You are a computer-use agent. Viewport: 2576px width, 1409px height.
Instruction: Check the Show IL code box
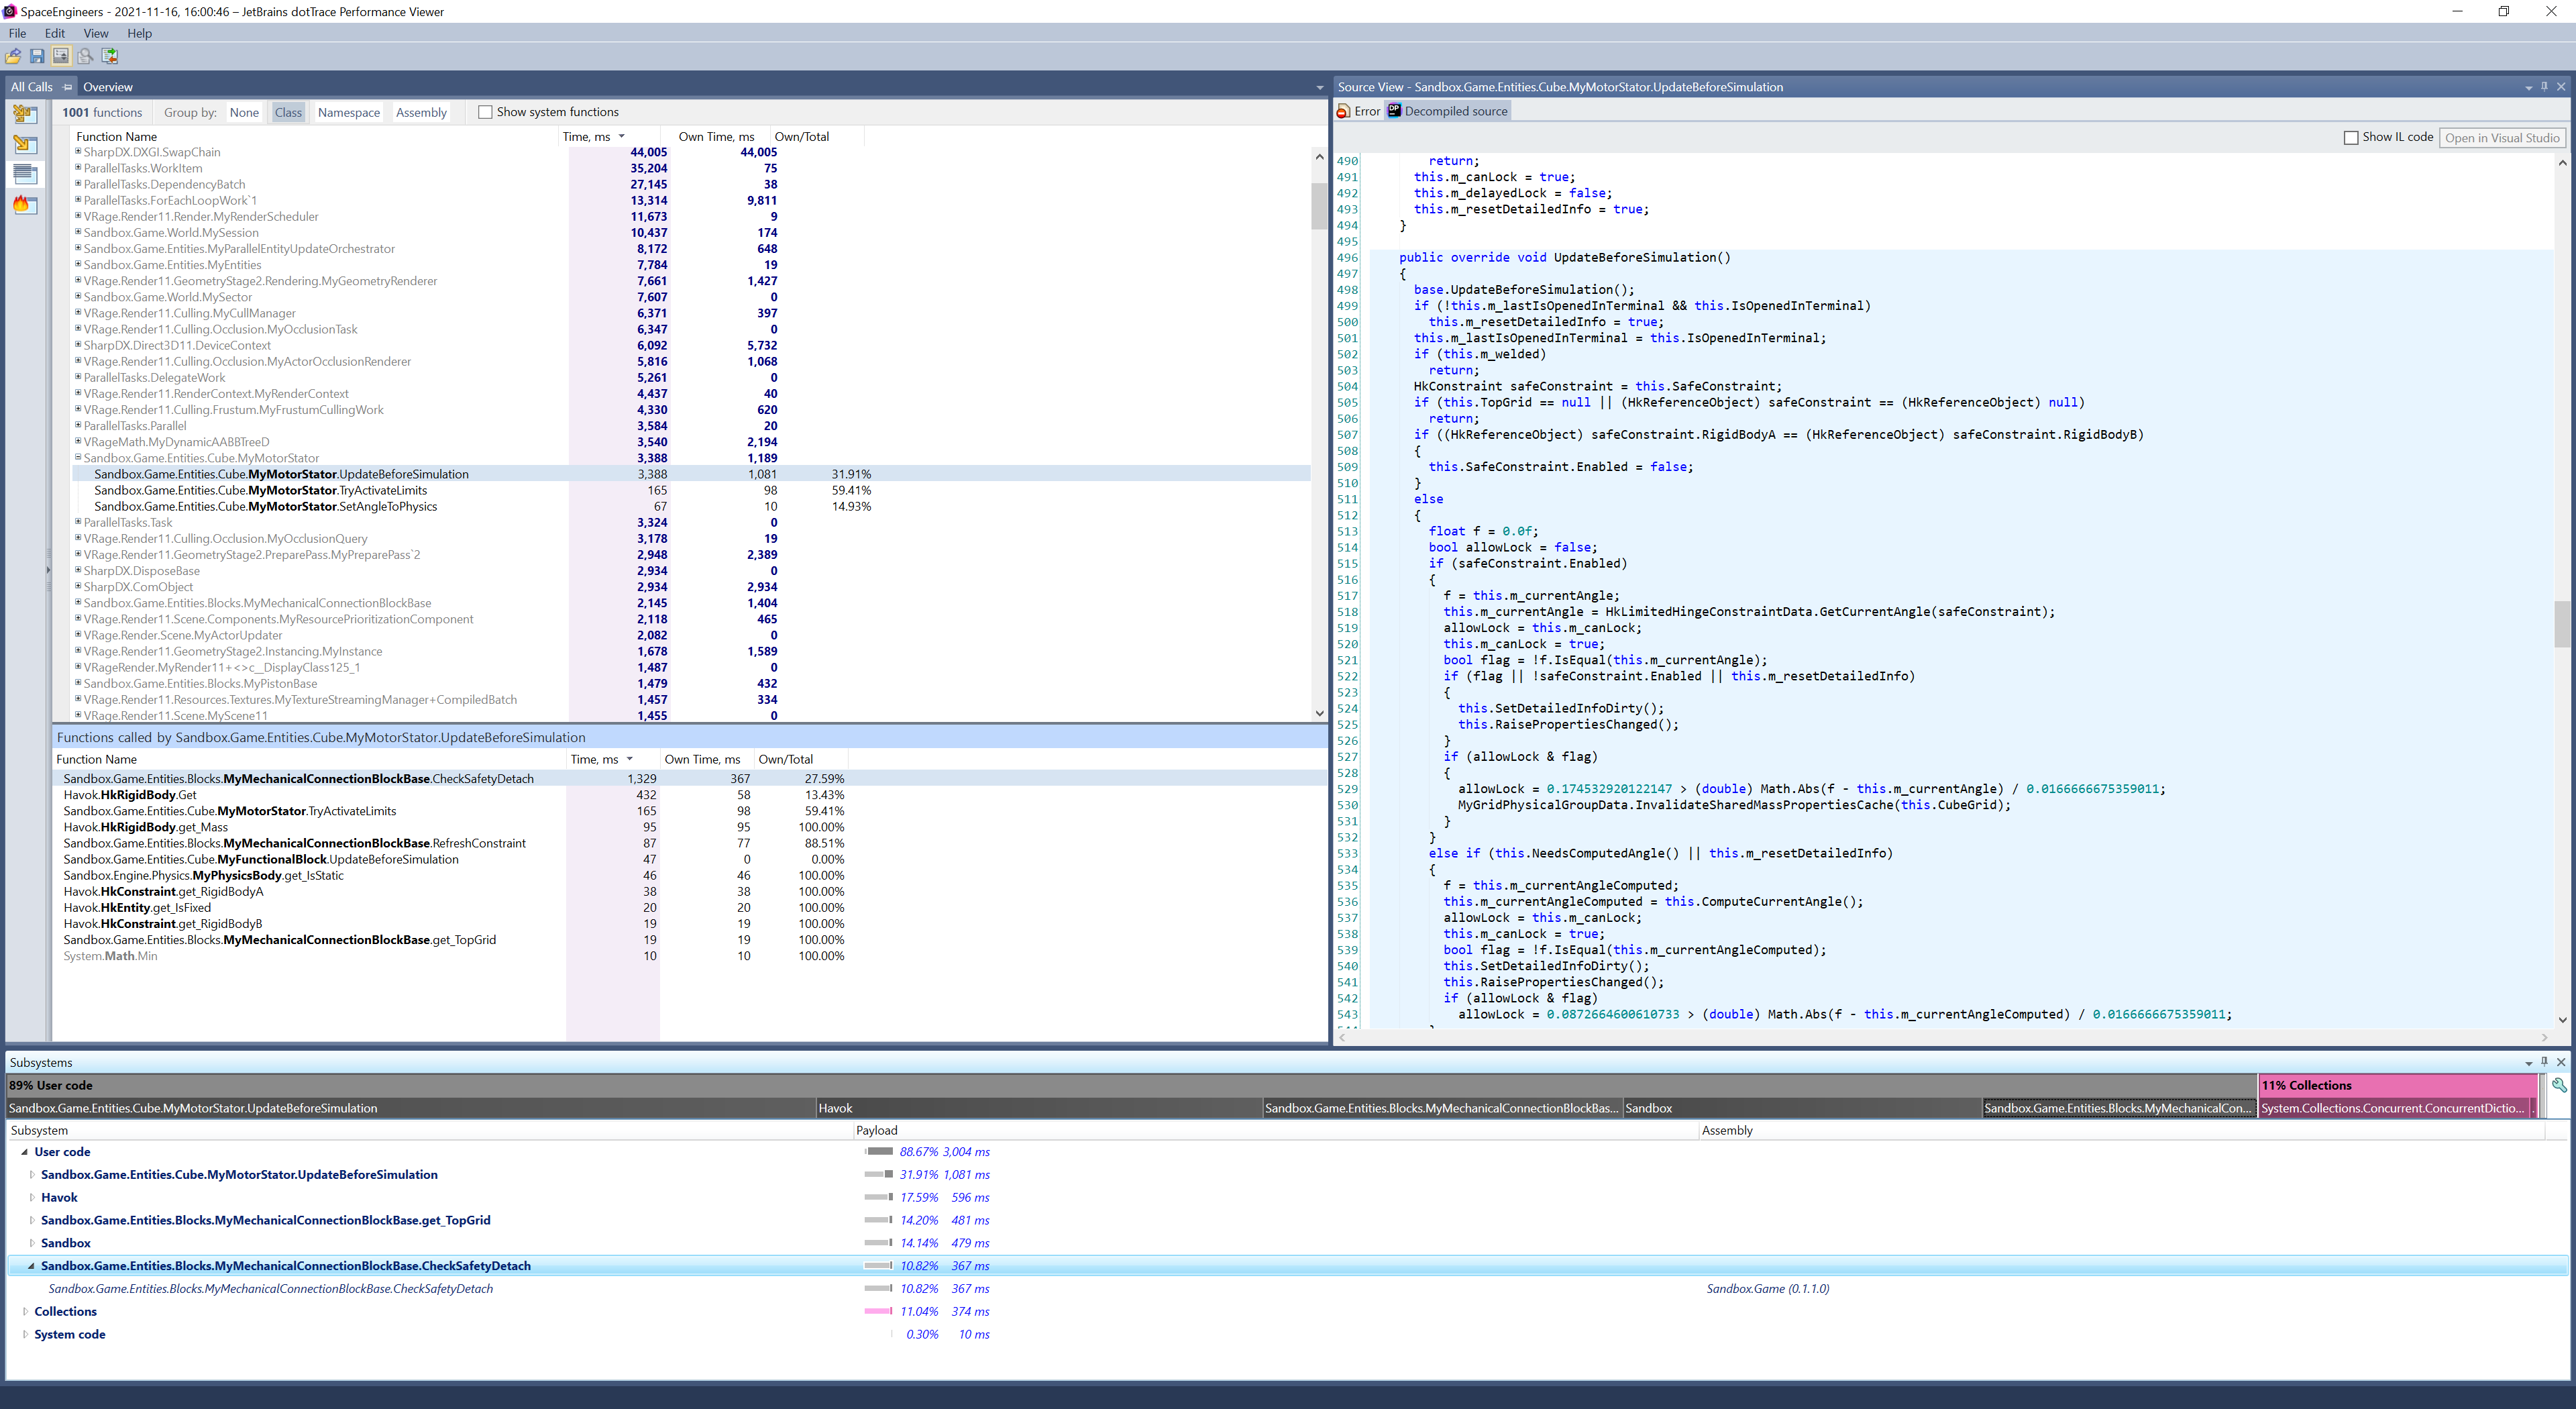[2351, 138]
